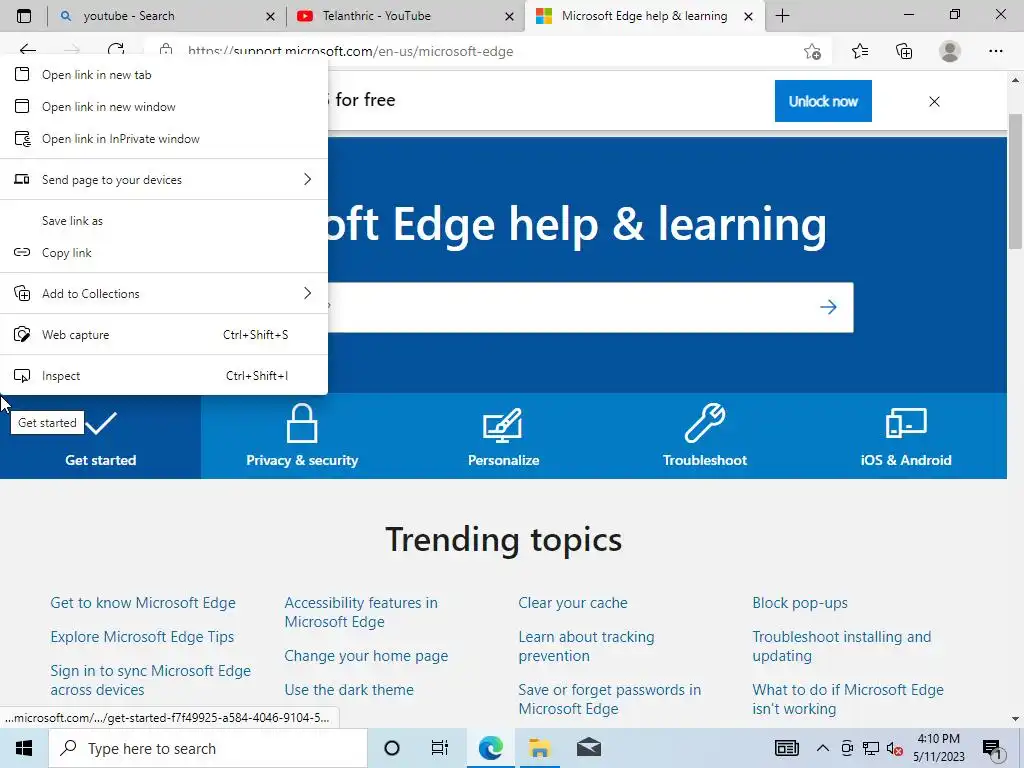Image resolution: width=1024 pixels, height=768 pixels.
Task: Open Task View on taskbar
Action: click(440, 748)
